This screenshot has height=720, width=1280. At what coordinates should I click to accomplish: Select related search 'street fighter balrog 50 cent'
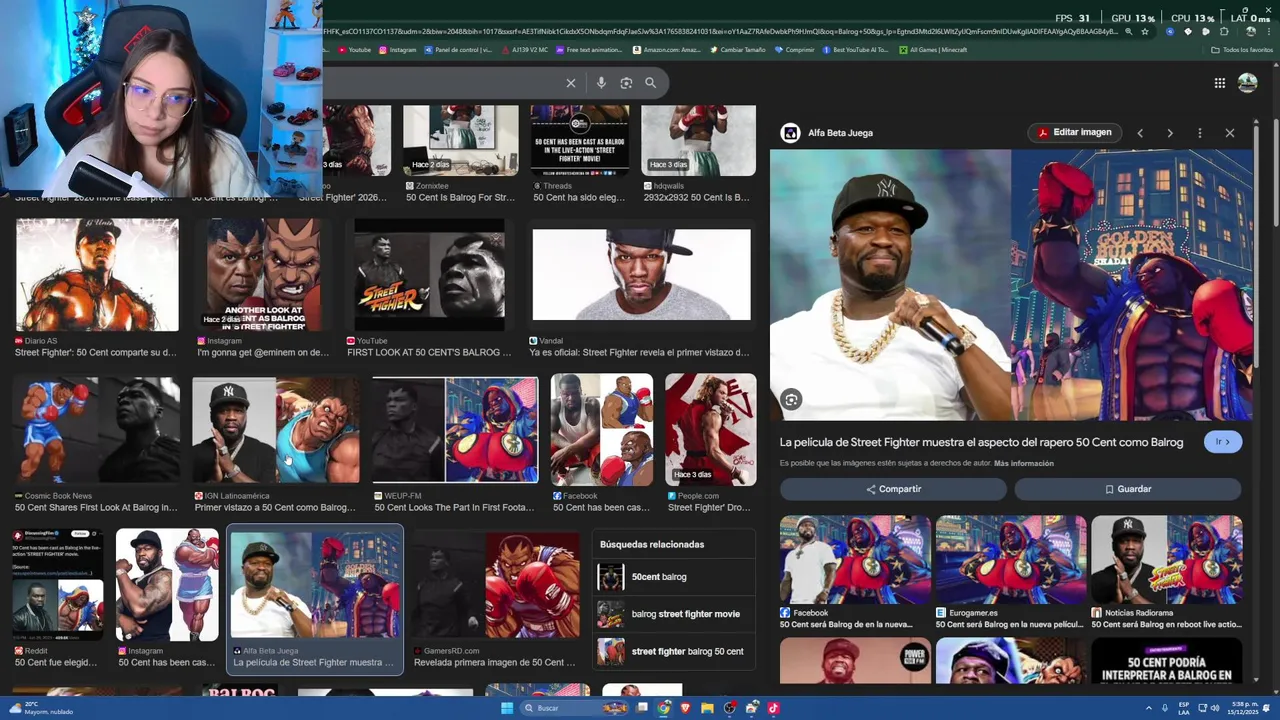pyautogui.click(x=673, y=651)
